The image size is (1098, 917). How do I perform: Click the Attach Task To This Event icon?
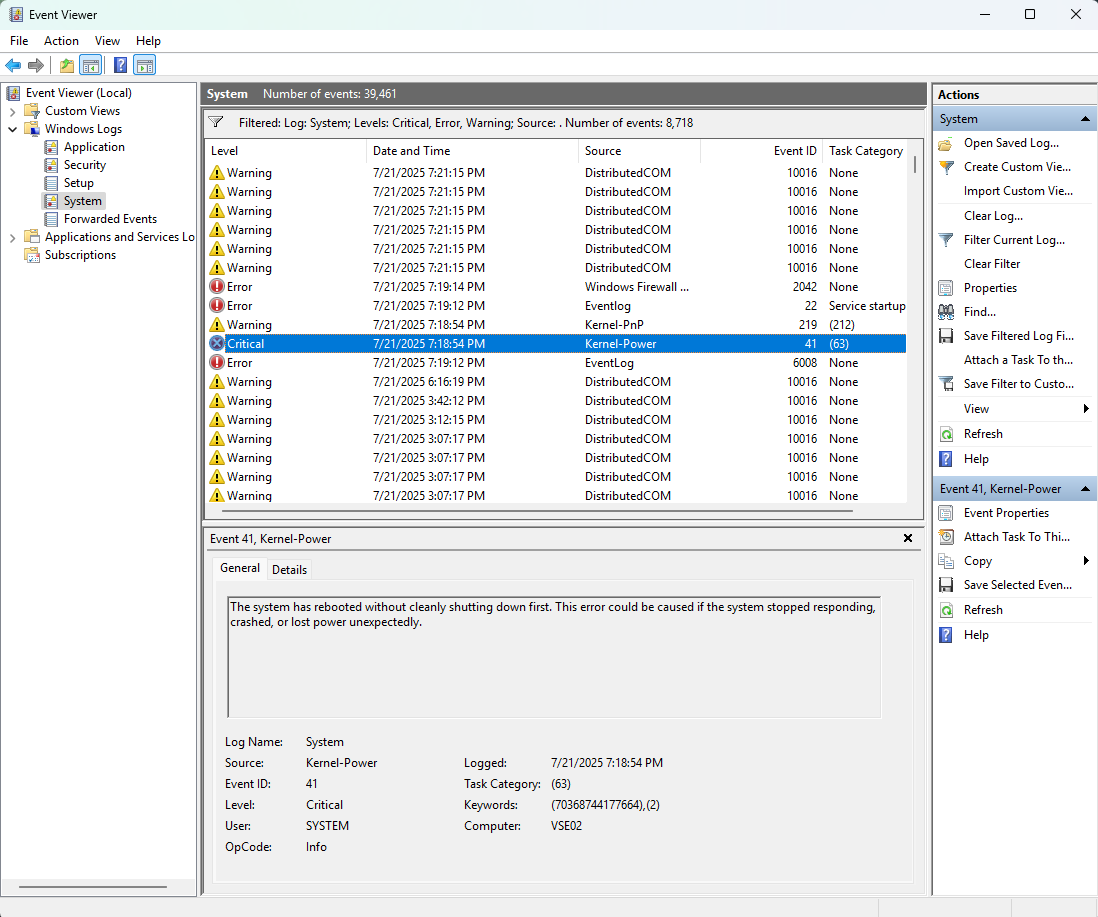(x=946, y=537)
